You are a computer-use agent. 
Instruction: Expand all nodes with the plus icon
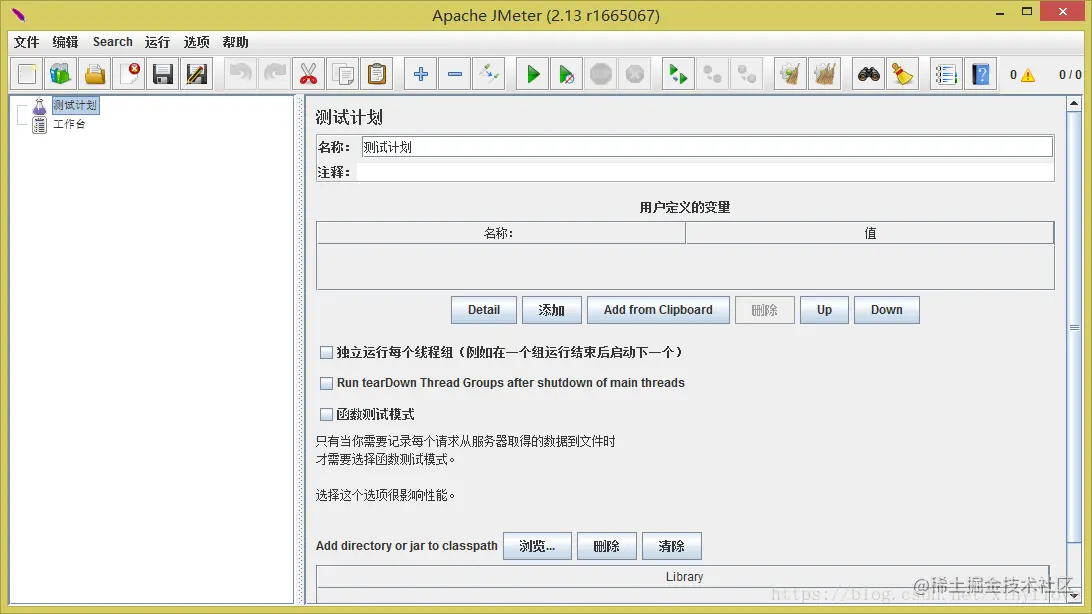(x=421, y=74)
